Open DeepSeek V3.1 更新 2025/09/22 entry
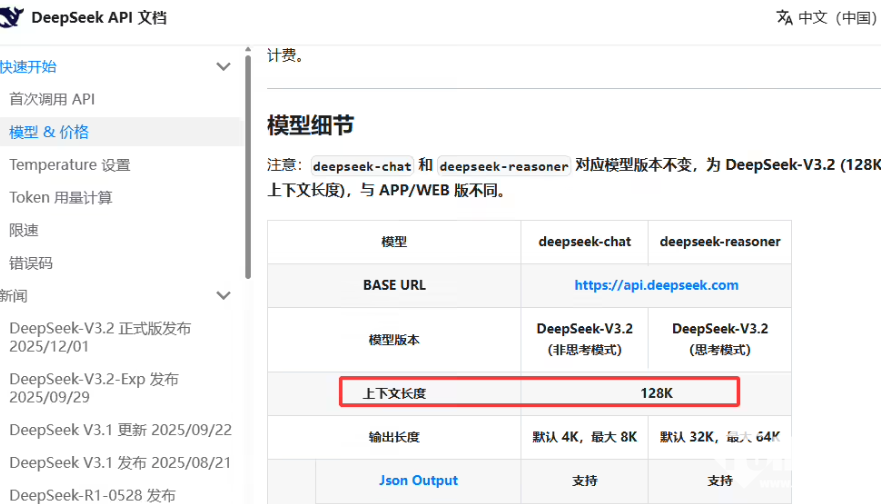 (120, 429)
